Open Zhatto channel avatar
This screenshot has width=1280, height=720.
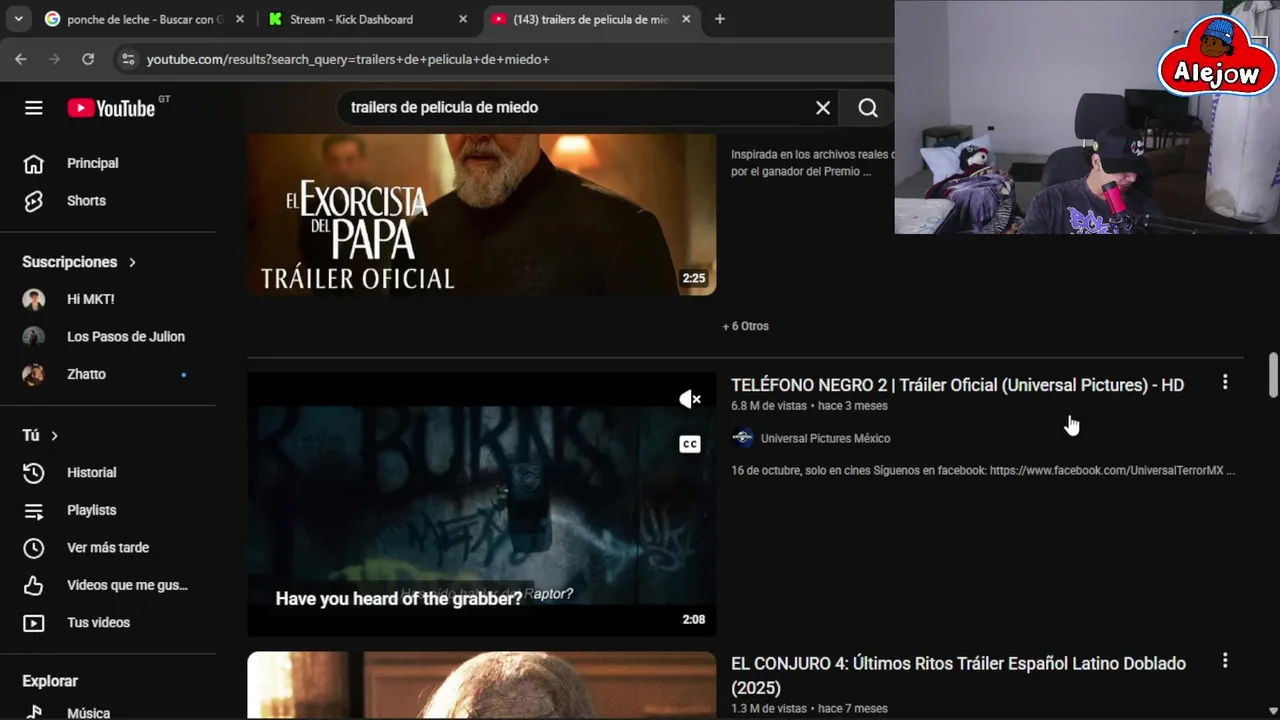coord(34,374)
